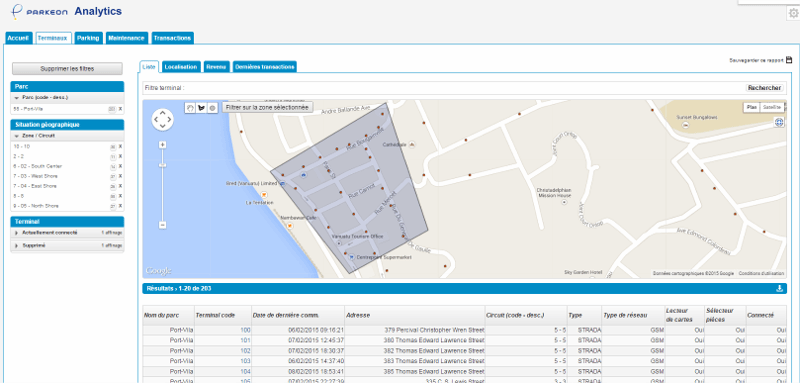Remove the 8 - 8 zone filter

[x=120, y=196]
